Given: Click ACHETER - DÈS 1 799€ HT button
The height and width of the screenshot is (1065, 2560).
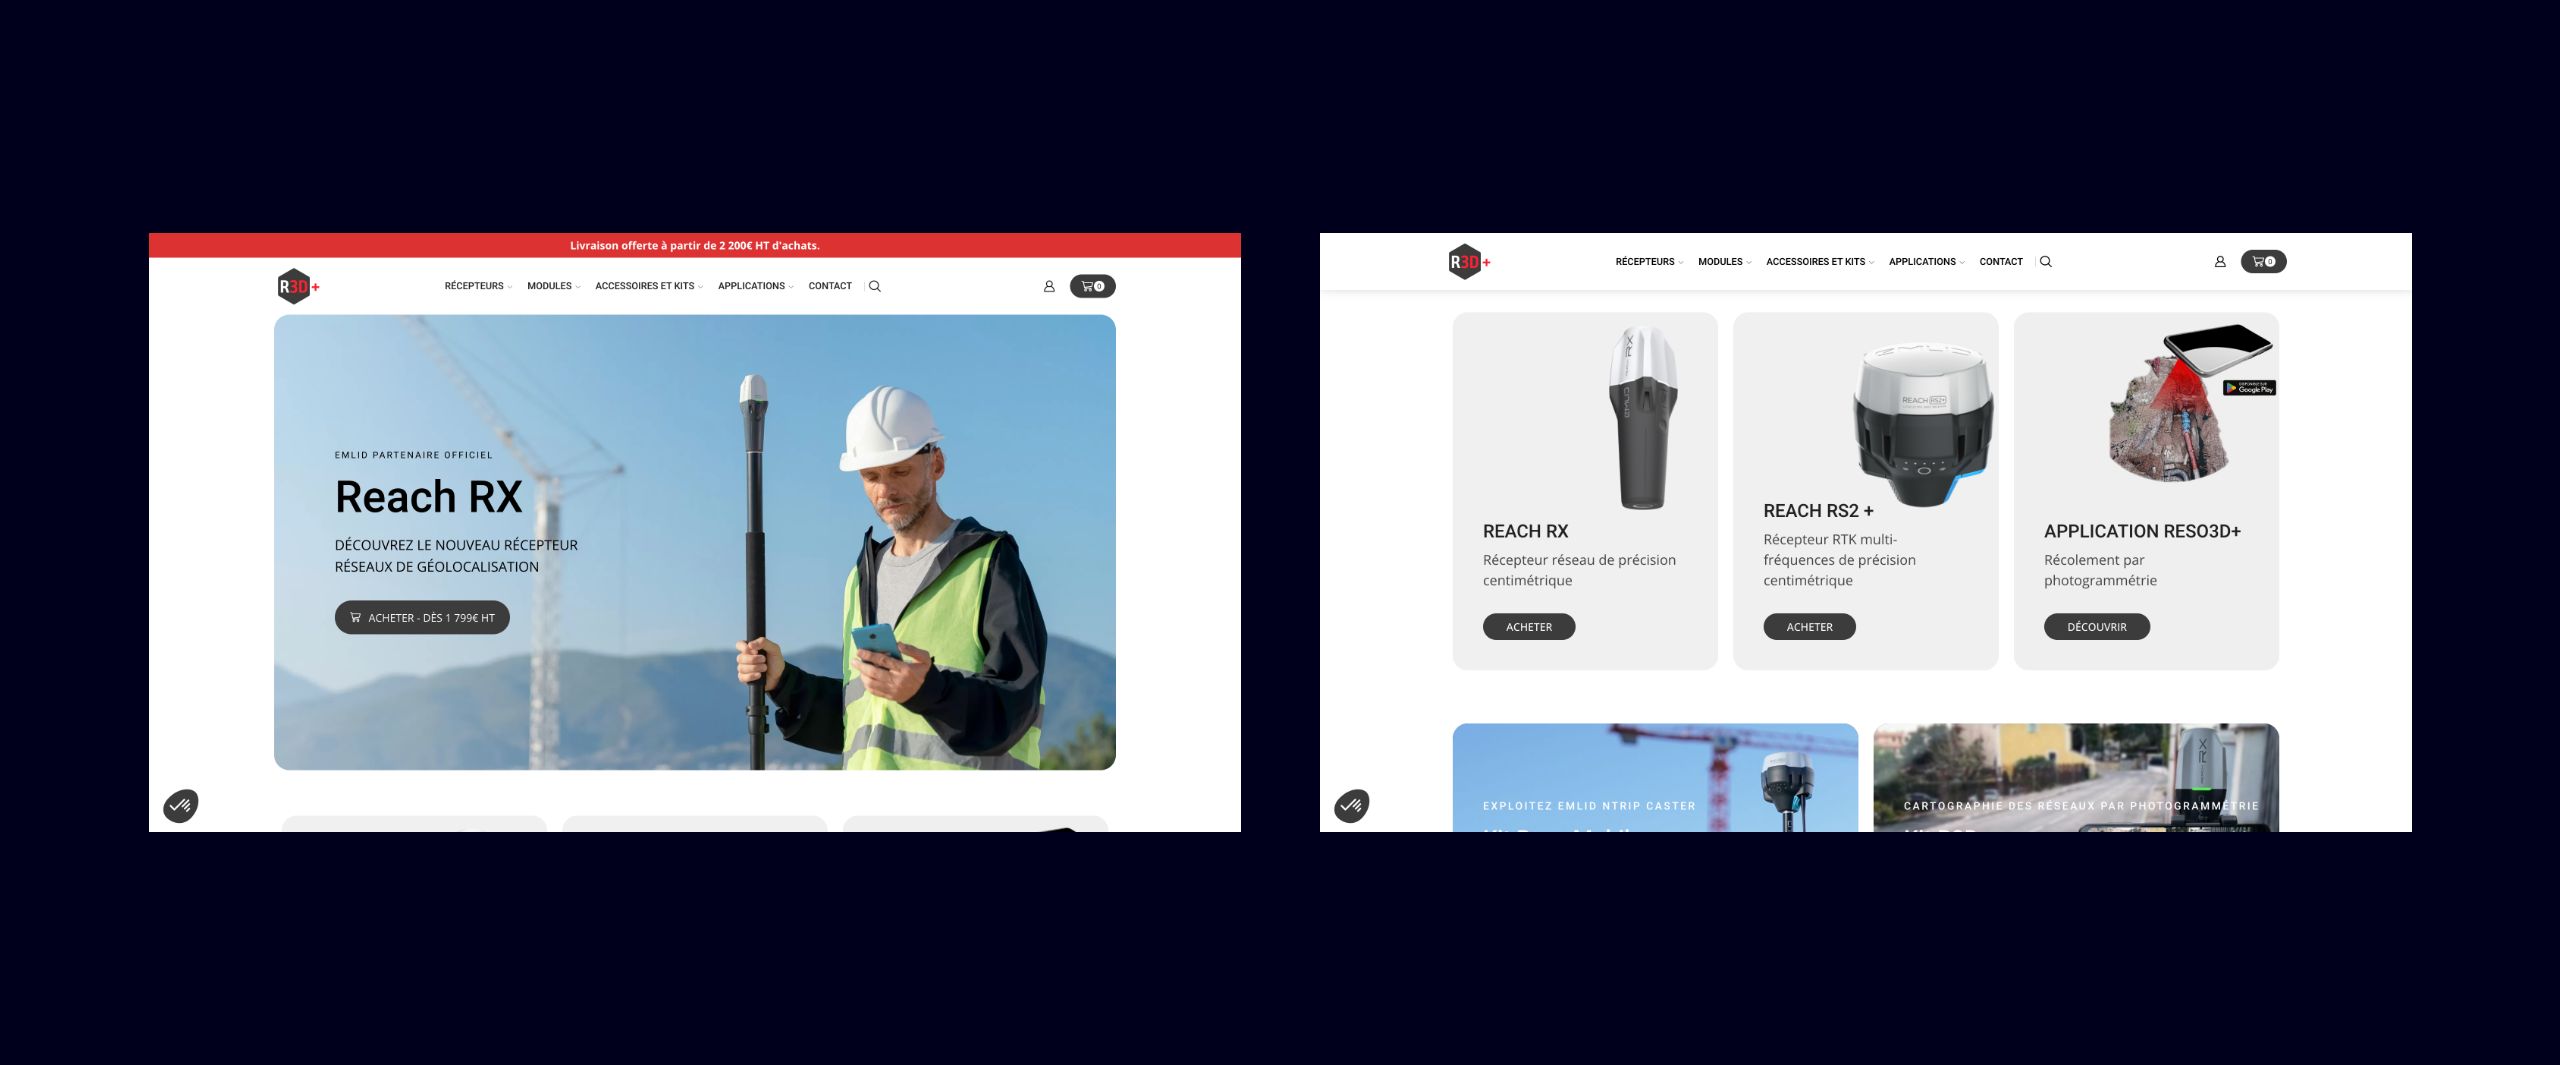Looking at the screenshot, I should coord(422,618).
